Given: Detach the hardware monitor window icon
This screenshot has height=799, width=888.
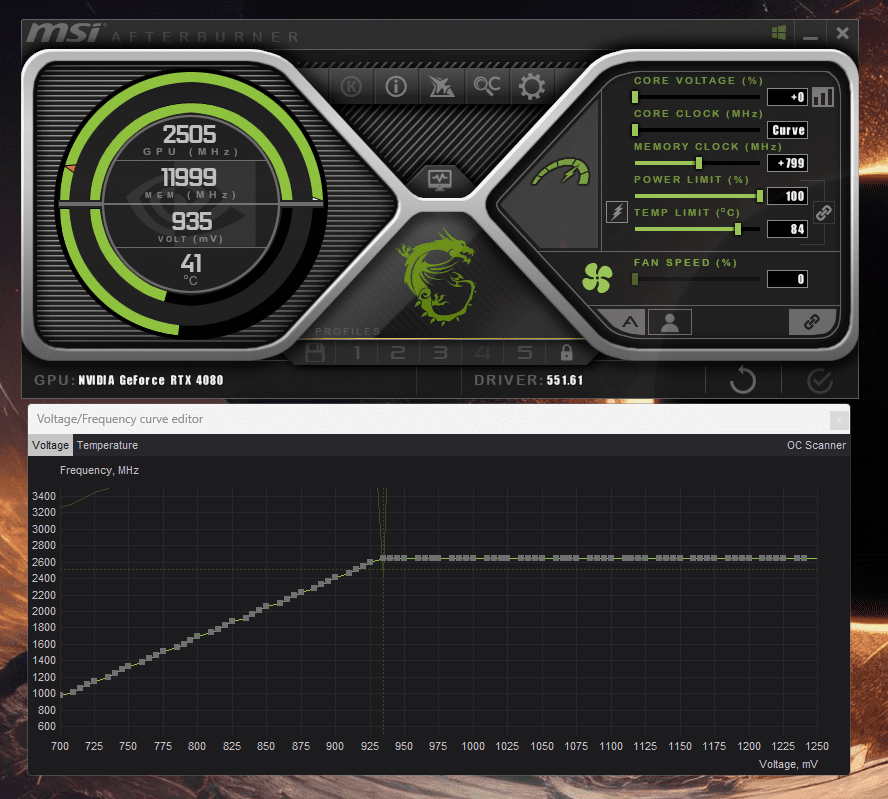Looking at the screenshot, I should click(x=440, y=180).
